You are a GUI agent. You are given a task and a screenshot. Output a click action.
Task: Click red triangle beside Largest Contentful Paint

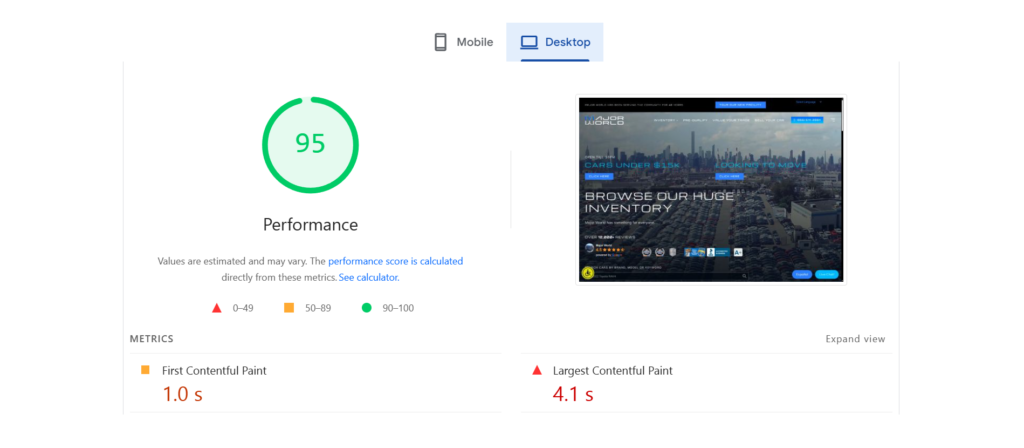coord(537,370)
